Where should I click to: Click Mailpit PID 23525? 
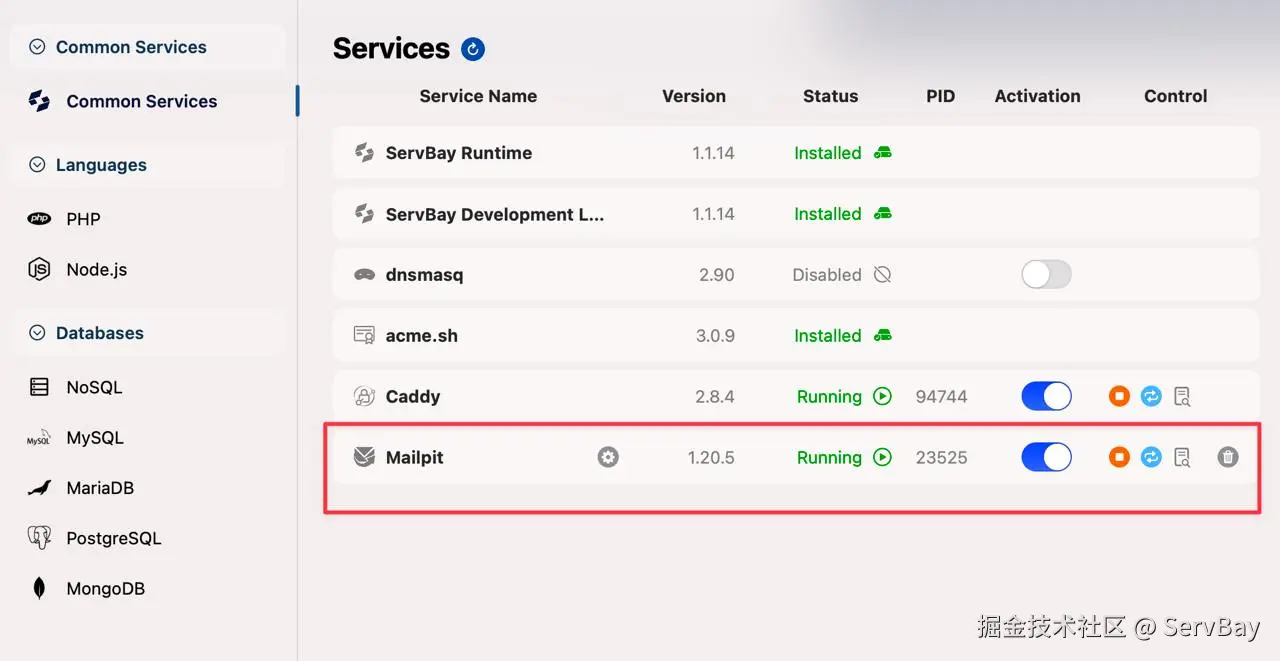(942, 457)
